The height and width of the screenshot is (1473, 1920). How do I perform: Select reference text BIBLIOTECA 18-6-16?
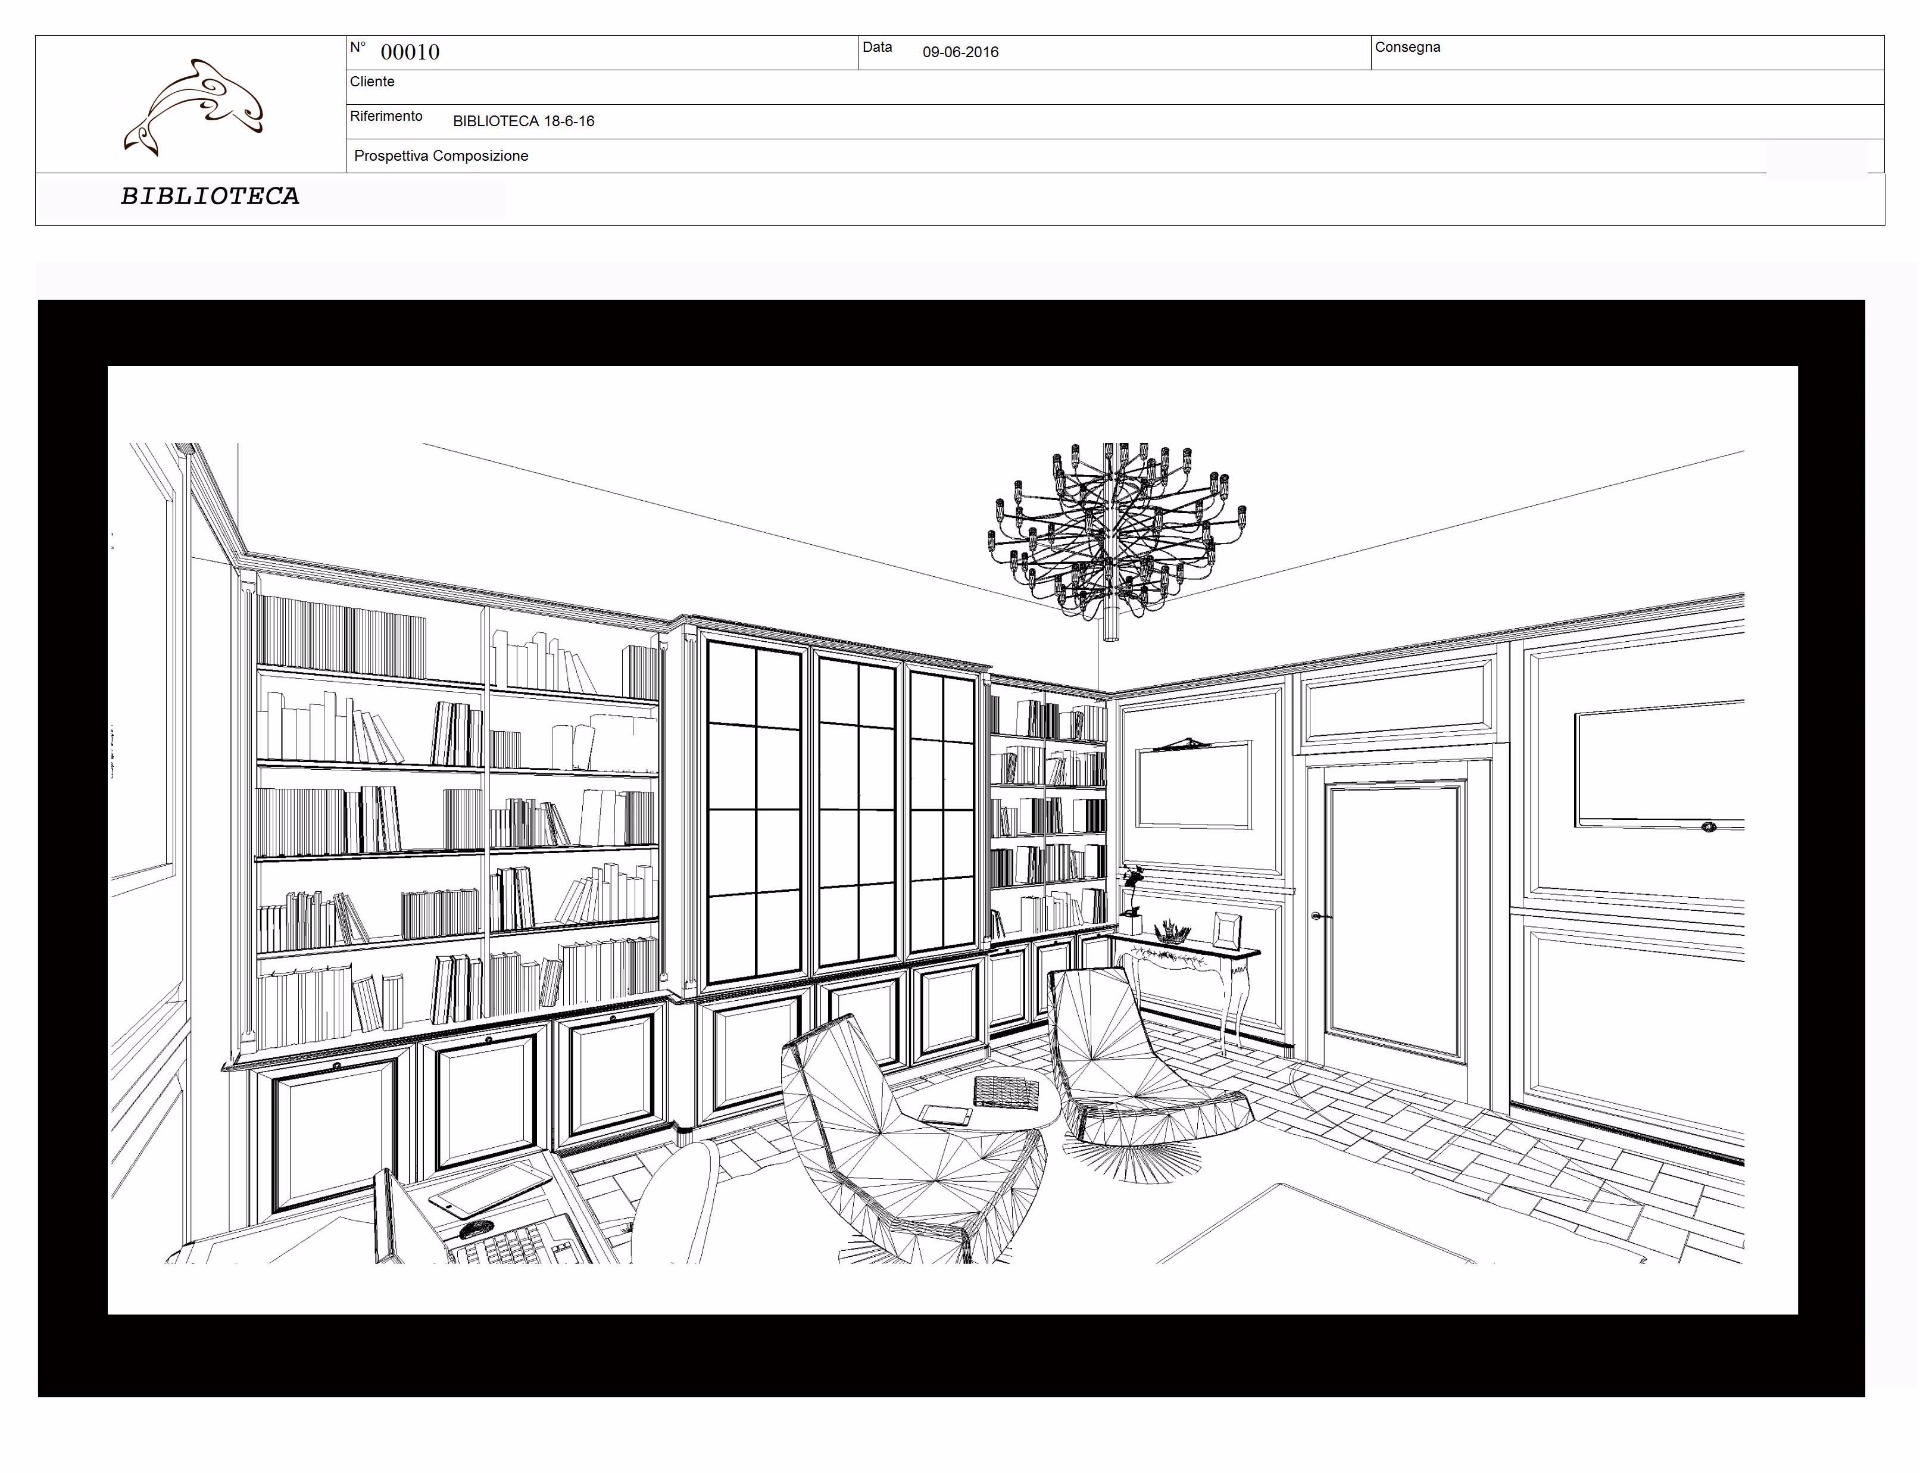tap(523, 121)
